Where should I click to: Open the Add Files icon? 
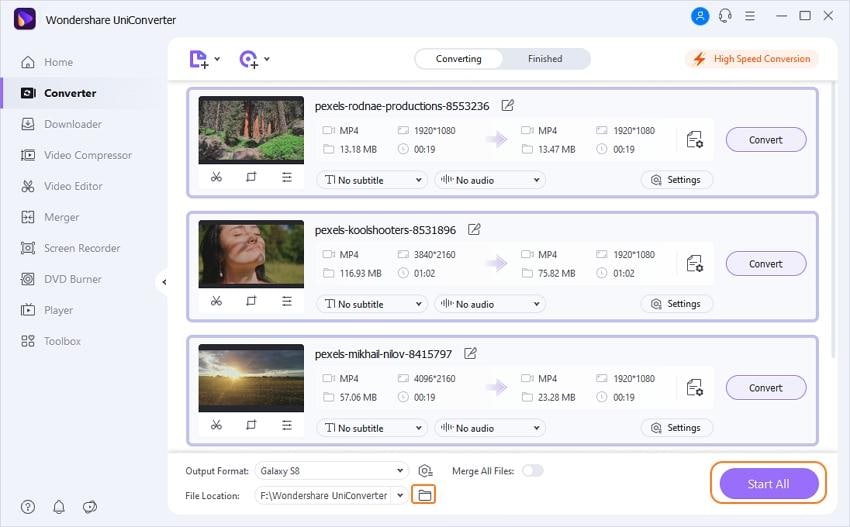click(198, 59)
